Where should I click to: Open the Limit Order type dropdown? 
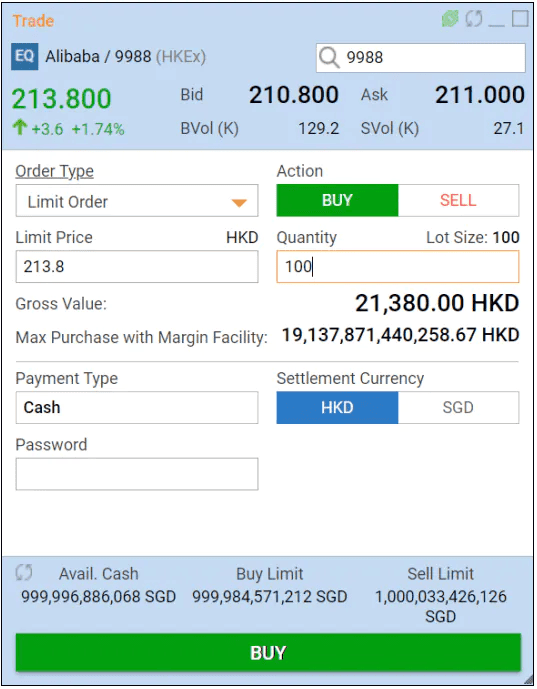137,201
